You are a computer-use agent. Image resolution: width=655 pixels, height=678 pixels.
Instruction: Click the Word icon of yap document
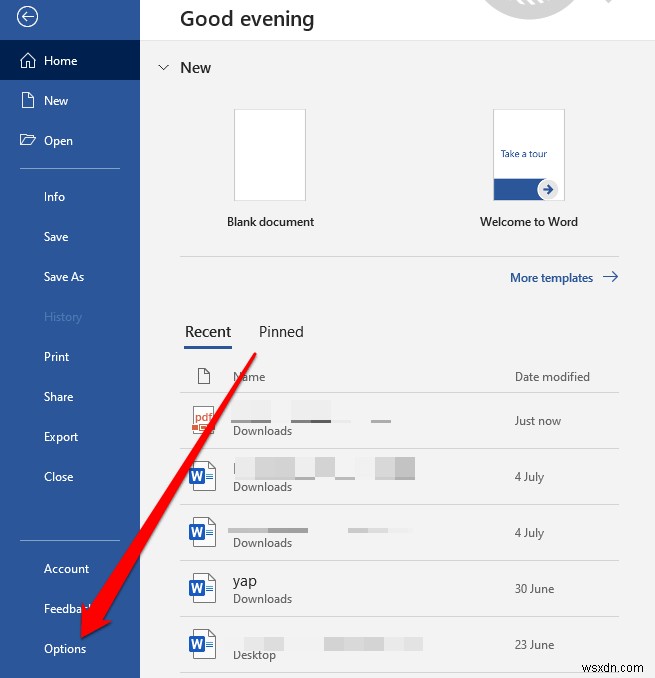[x=202, y=588]
